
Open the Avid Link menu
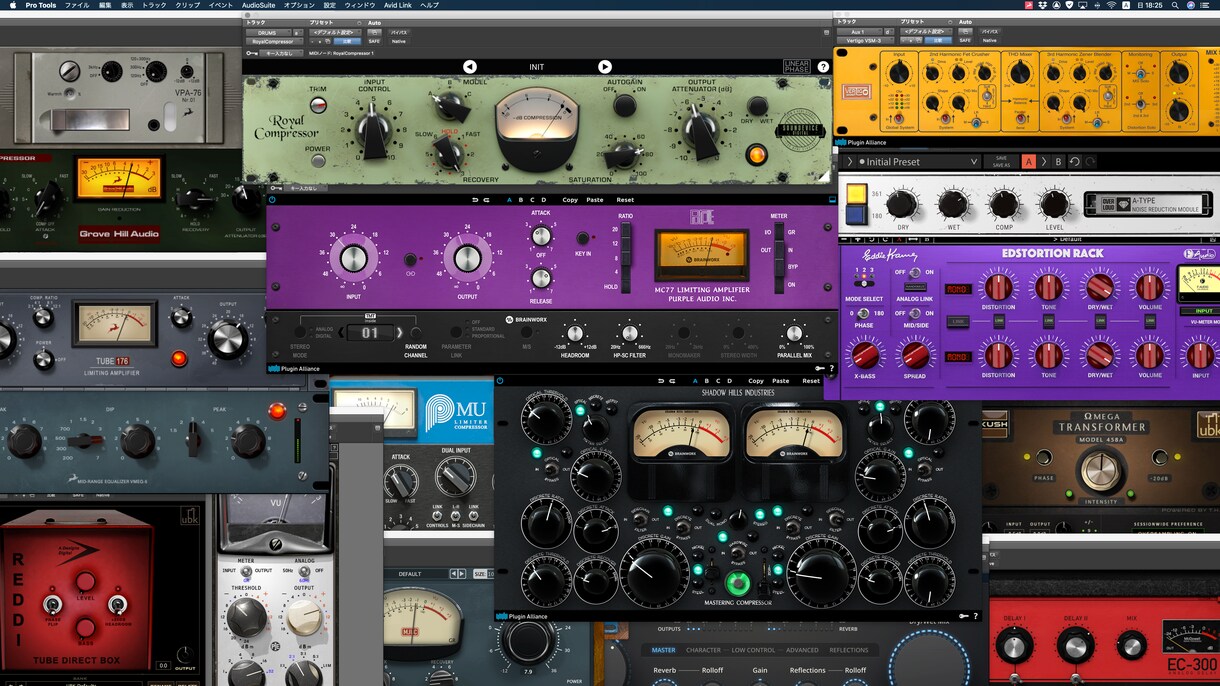tap(397, 5)
